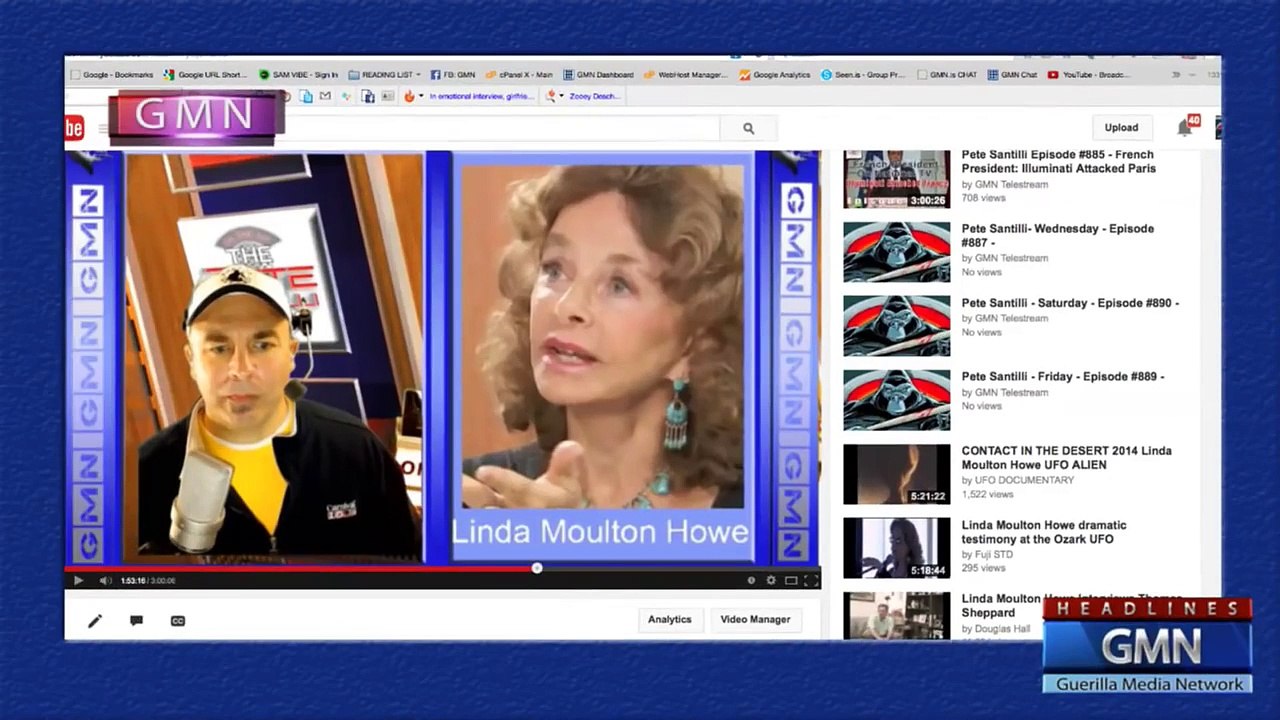Open the FB: GMN bookmark

tap(453, 75)
